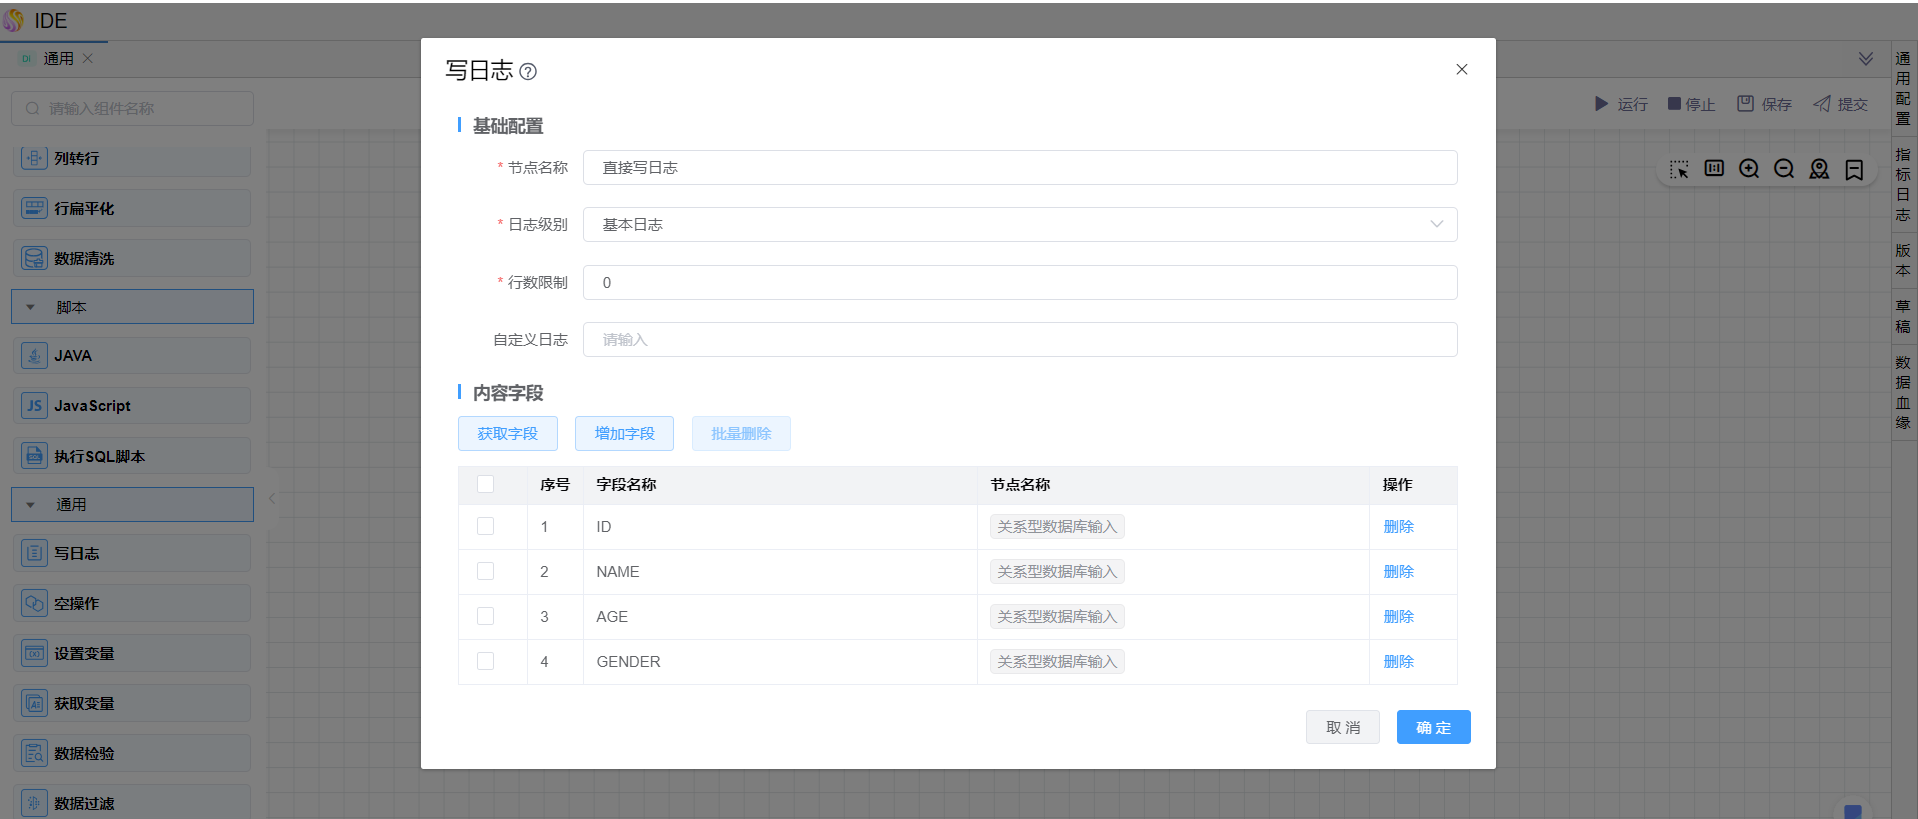Screen dimensions: 1918x819
Task: Click the zoom in canvas icon
Action: pyautogui.click(x=1749, y=169)
